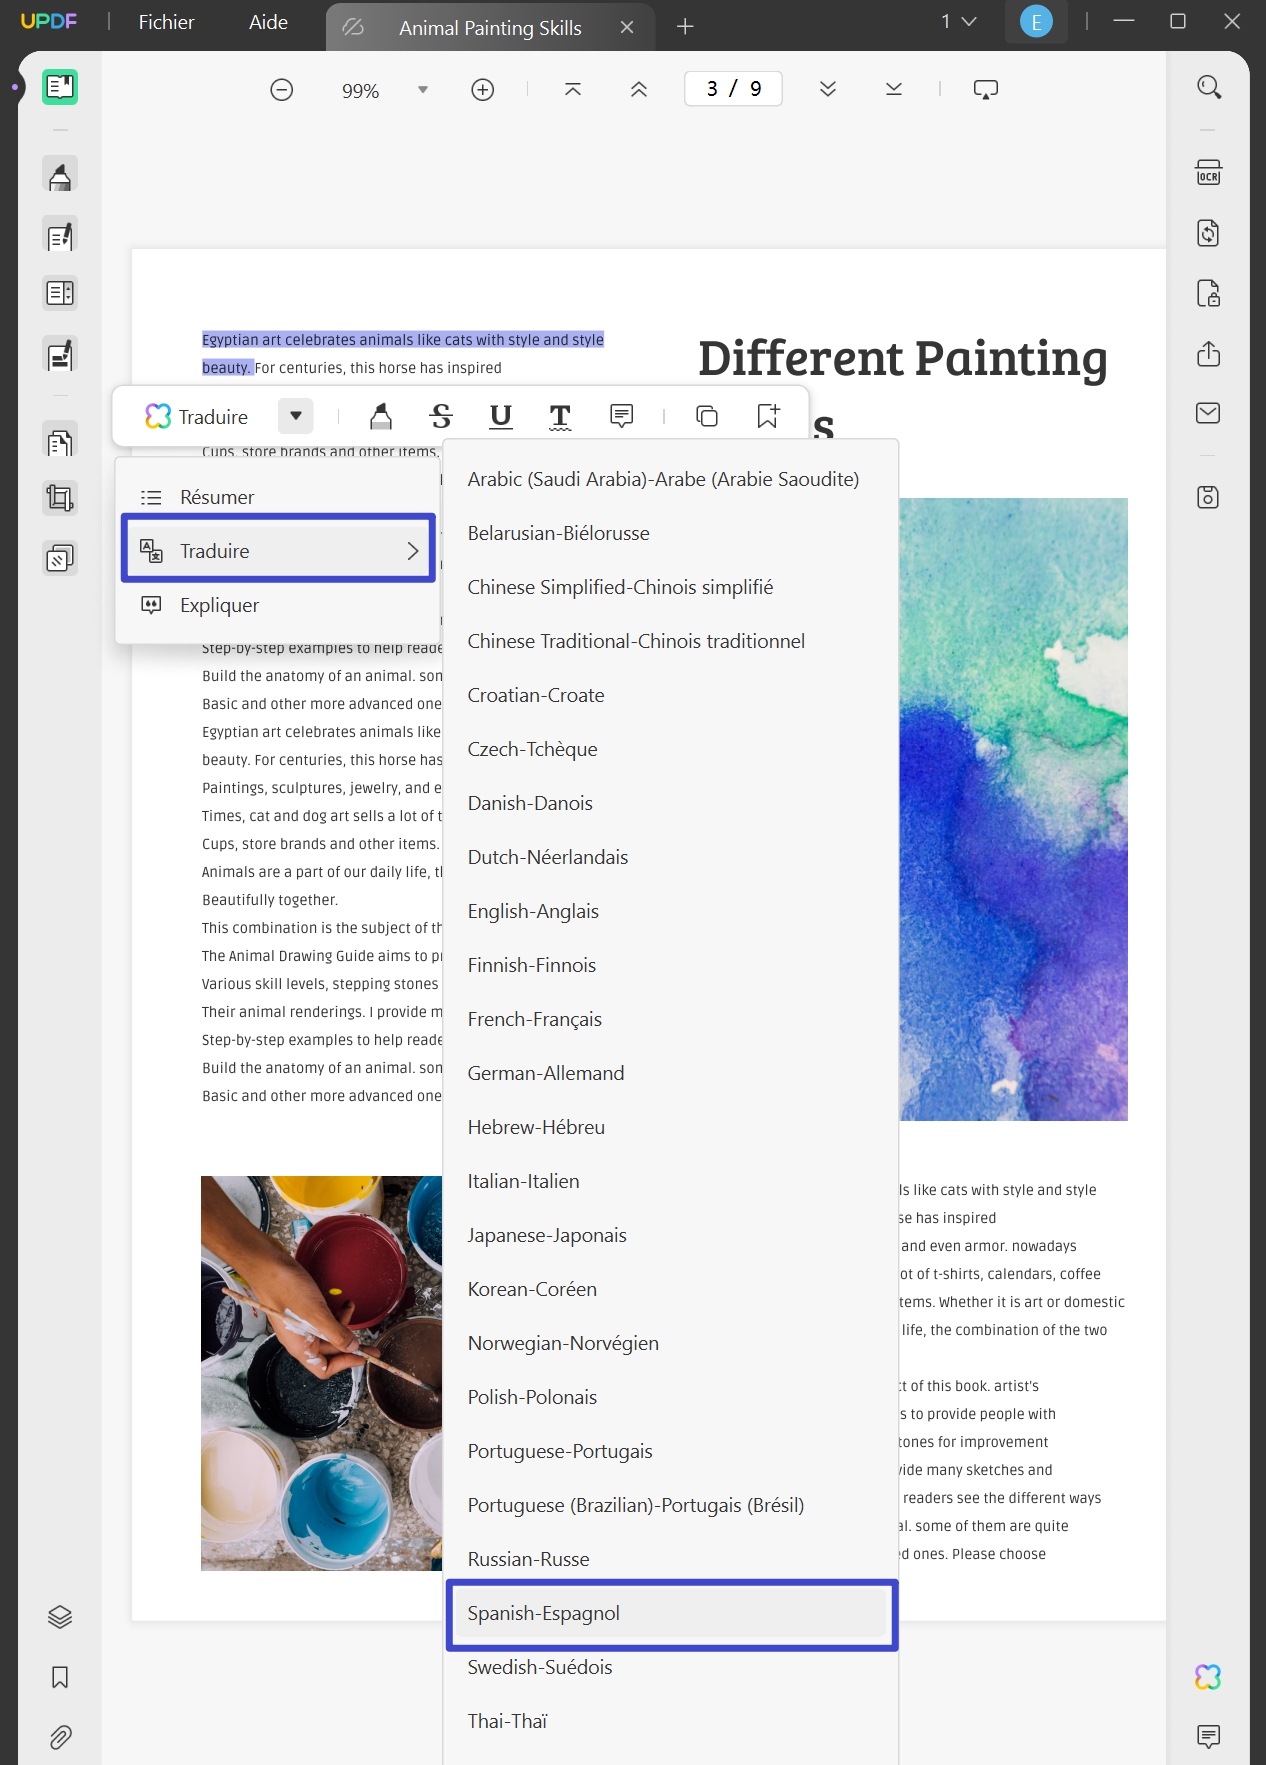Copy the selected text
This screenshot has height=1765, width=1266.
[x=707, y=416]
